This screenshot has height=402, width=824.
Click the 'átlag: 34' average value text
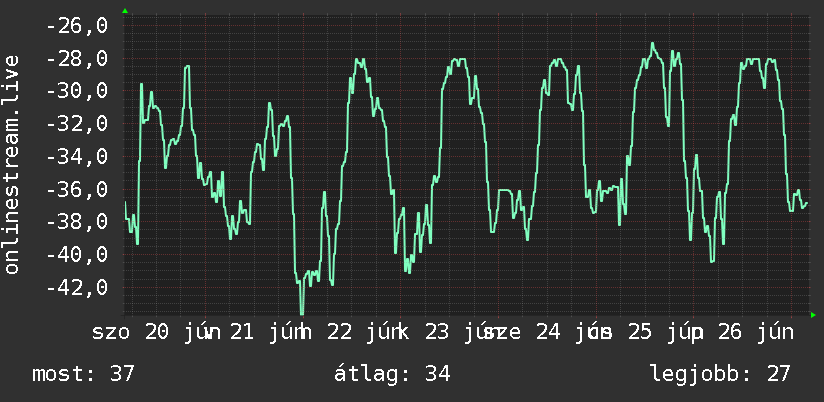click(x=392, y=374)
